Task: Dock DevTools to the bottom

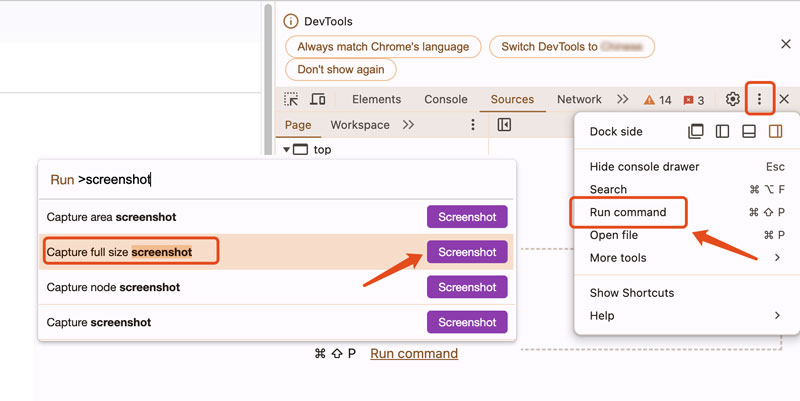Action: [x=749, y=131]
